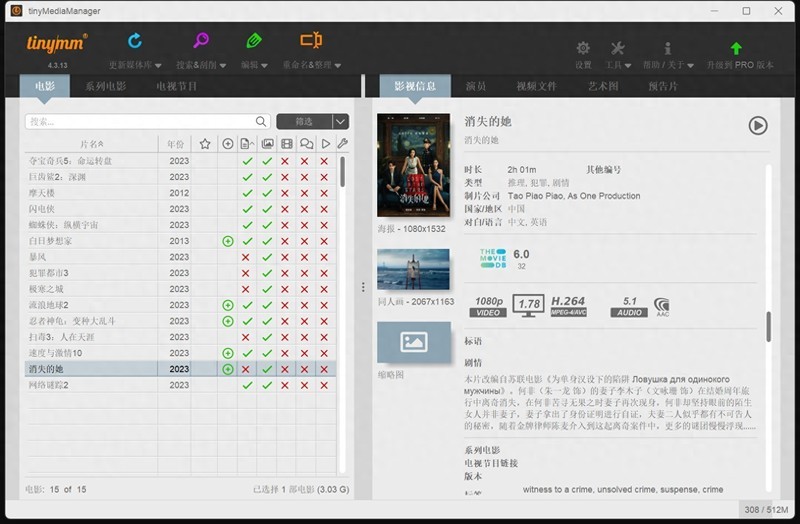
Task: Open the rename & cleanup dropdown arrow
Action: (338, 65)
